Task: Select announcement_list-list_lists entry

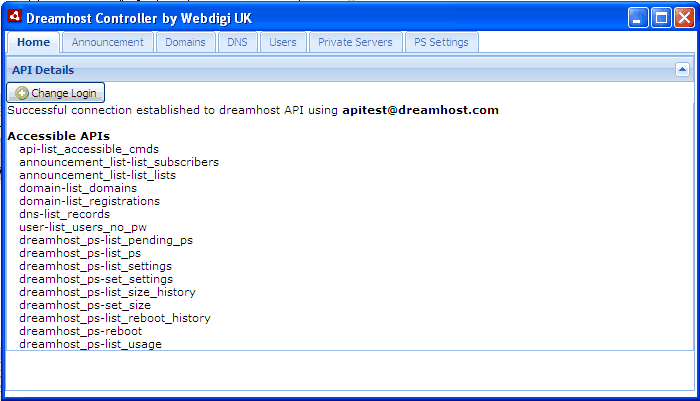Action: (97, 175)
